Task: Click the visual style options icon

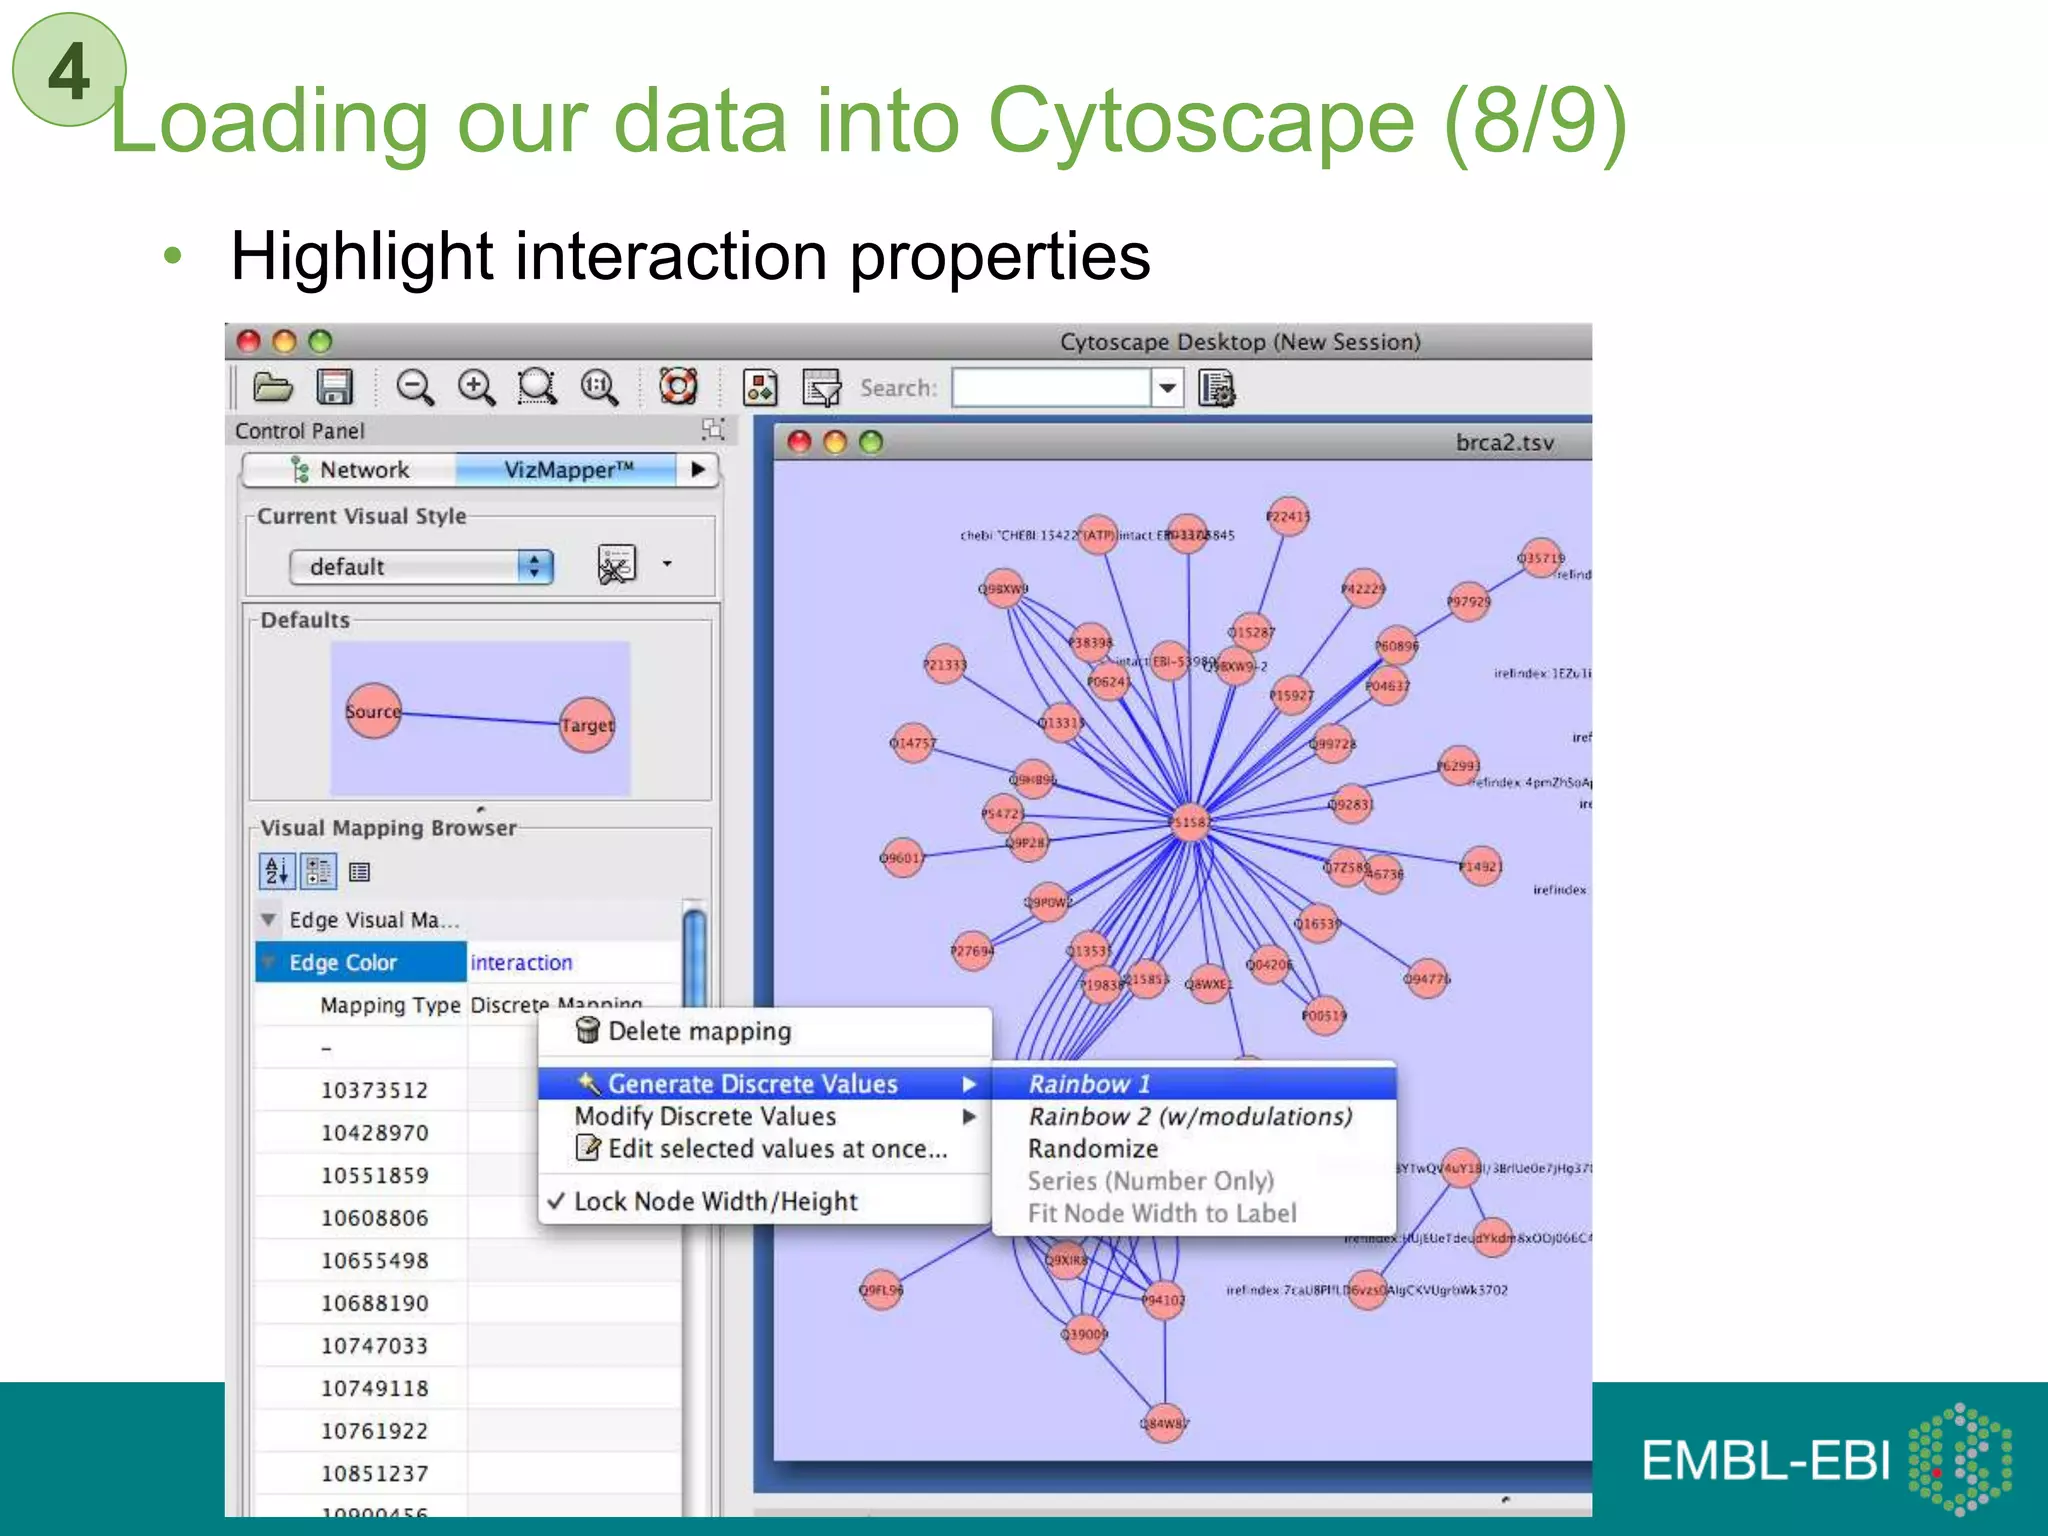Action: (x=617, y=565)
